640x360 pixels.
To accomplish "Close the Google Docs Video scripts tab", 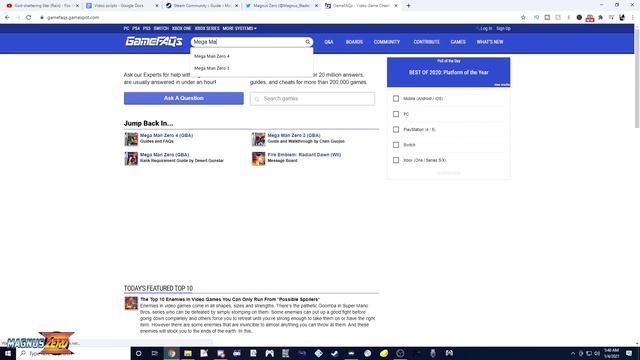I will [x=157, y=6].
